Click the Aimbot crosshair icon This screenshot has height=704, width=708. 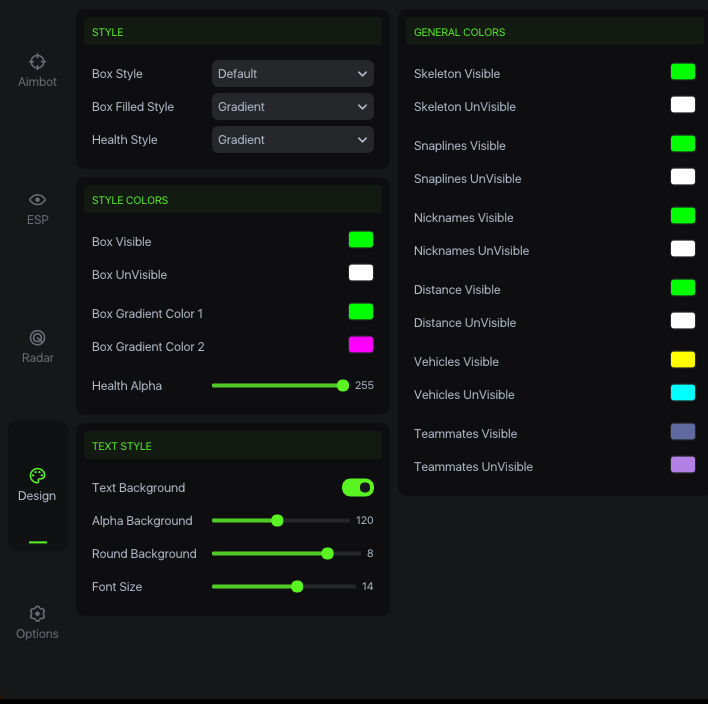38,62
